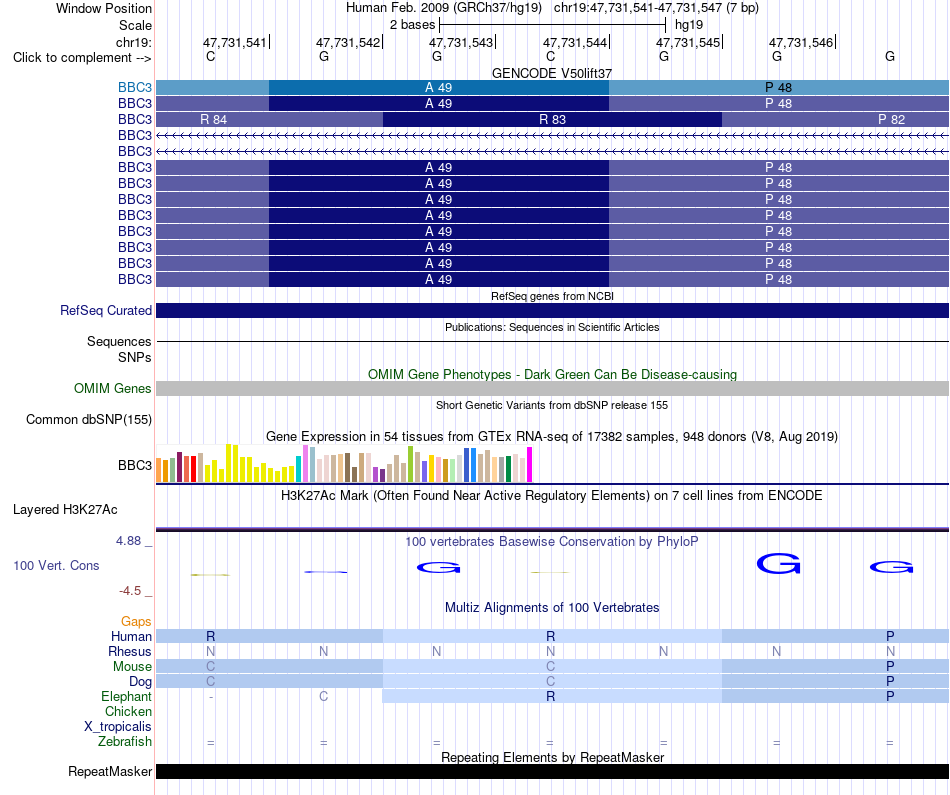The image size is (950, 795).
Task: Select the X_tropicalis alignment row label
Action: point(118,727)
